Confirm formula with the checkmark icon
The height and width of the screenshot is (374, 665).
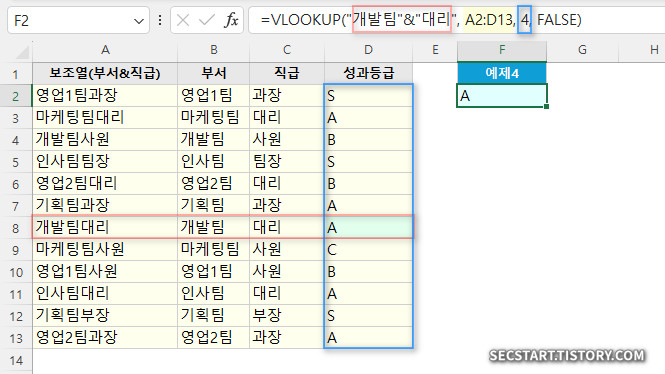point(207,20)
